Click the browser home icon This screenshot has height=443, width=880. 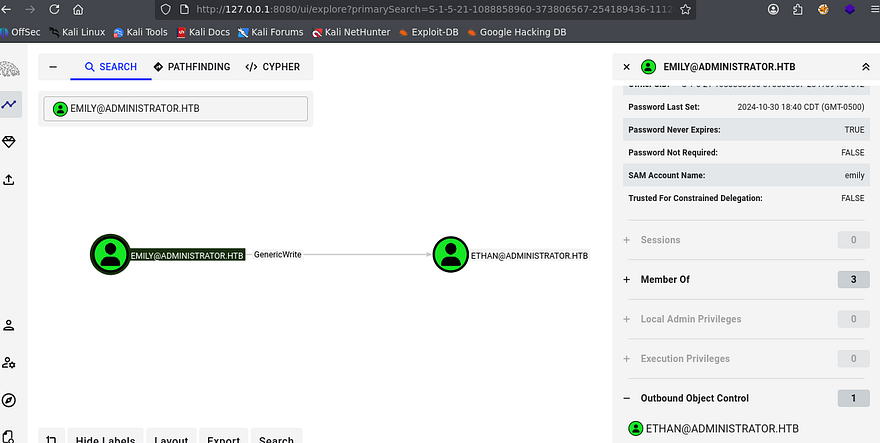[78, 9]
